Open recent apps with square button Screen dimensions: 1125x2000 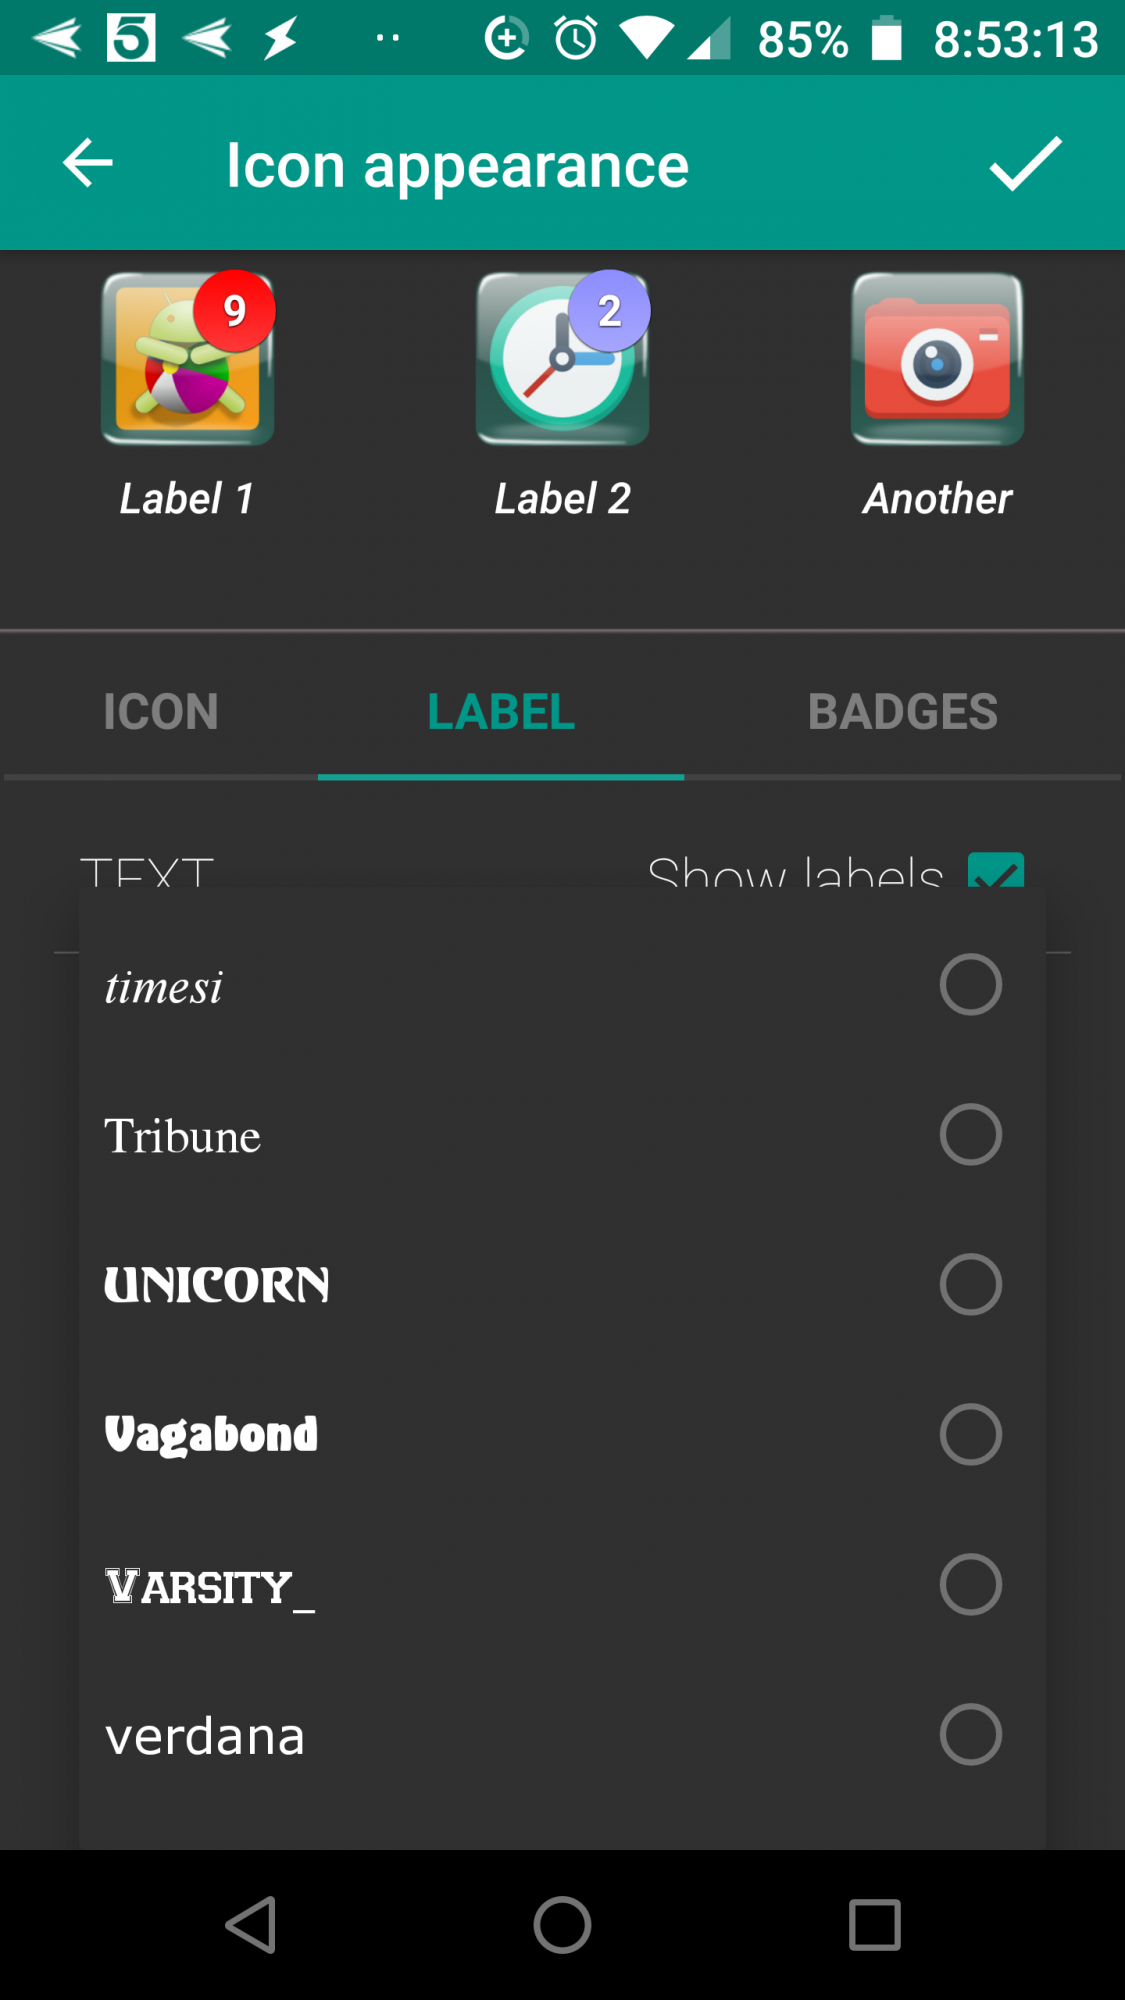pos(875,1925)
